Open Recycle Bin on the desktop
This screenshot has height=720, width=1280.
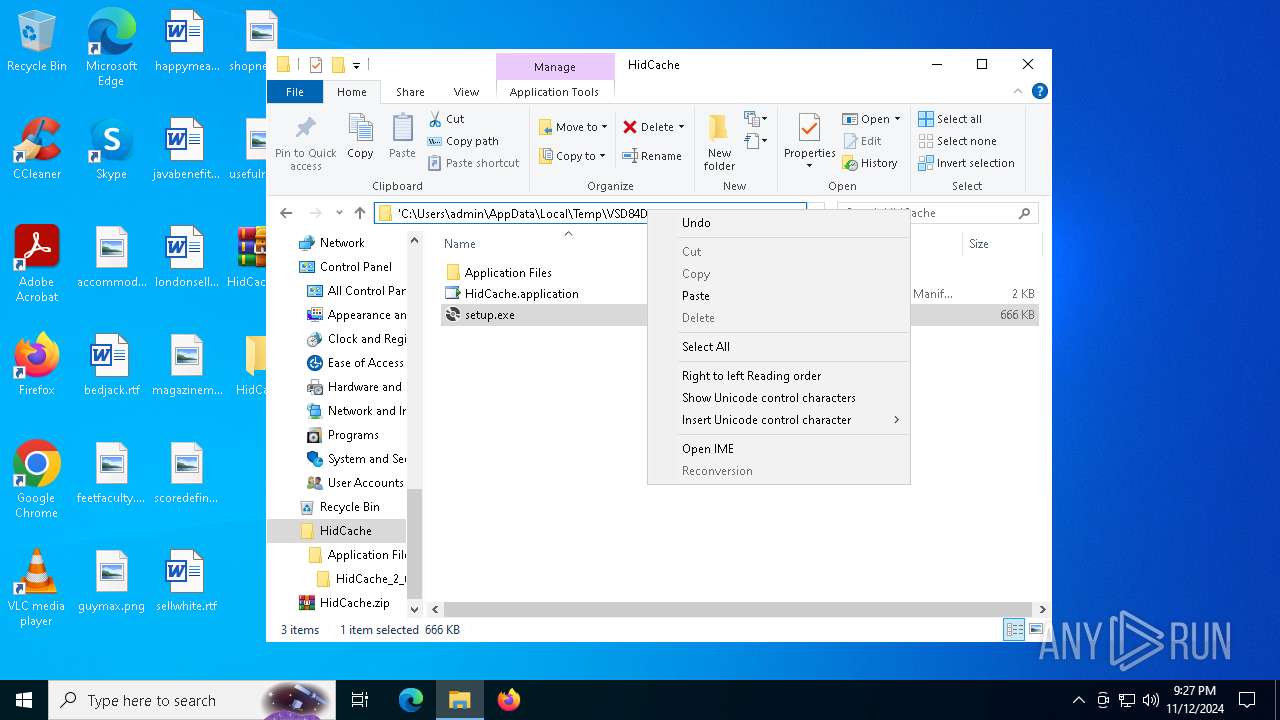[x=37, y=42]
